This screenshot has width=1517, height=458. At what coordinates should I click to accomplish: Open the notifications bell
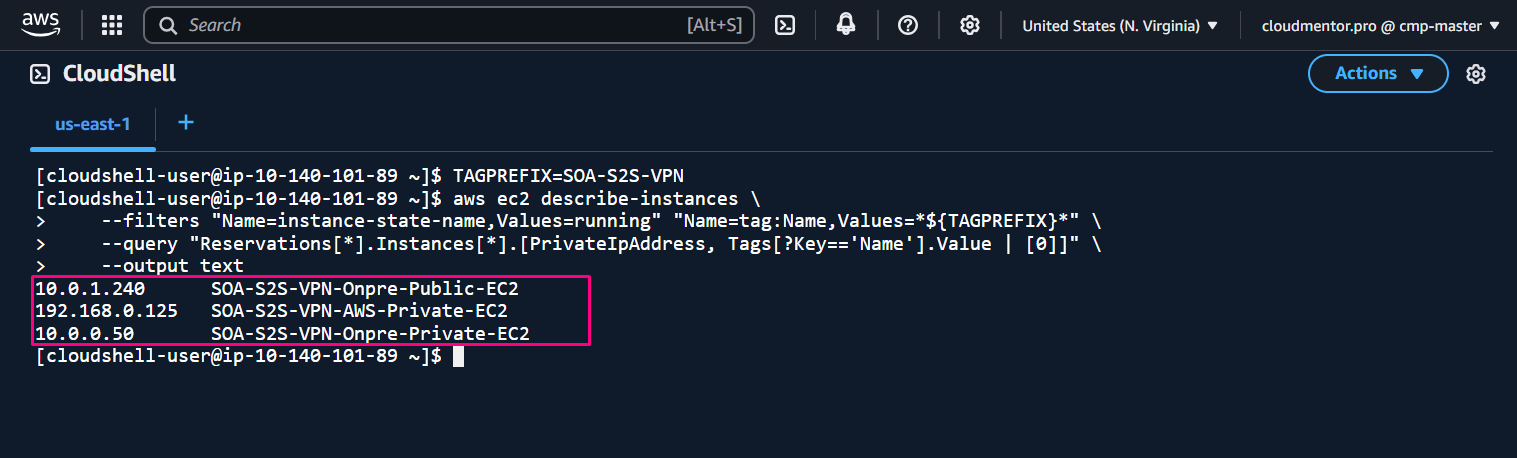pos(846,26)
